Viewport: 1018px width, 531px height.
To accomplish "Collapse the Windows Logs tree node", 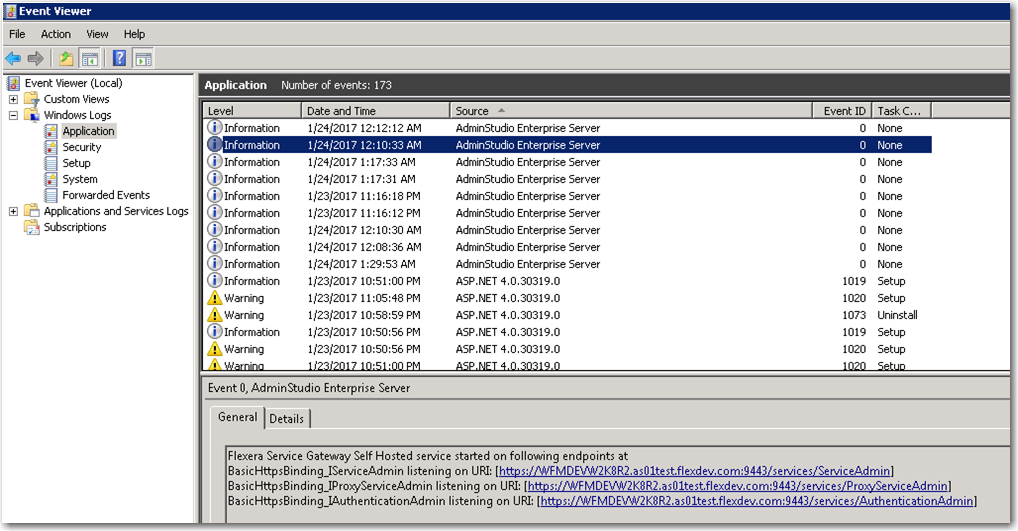I will (x=13, y=115).
